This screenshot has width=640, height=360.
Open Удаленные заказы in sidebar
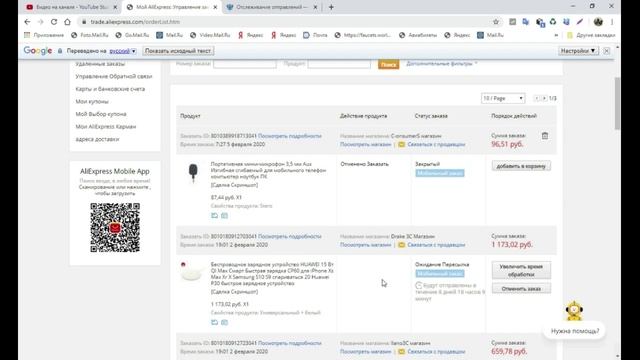100,64
